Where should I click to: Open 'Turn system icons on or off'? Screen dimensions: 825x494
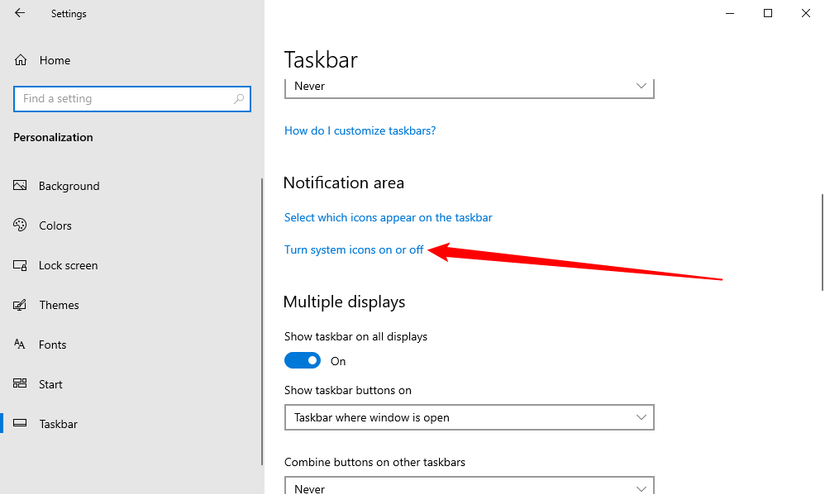[354, 250]
